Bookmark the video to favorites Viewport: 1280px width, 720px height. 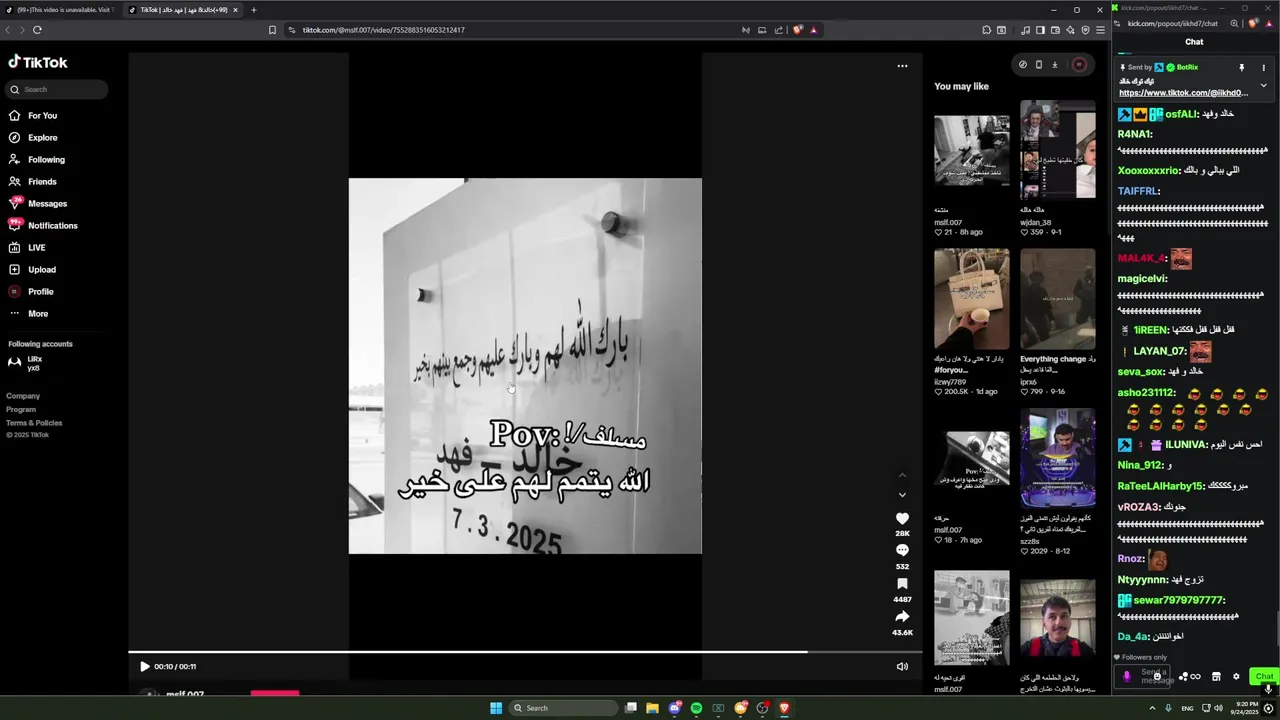point(902,584)
